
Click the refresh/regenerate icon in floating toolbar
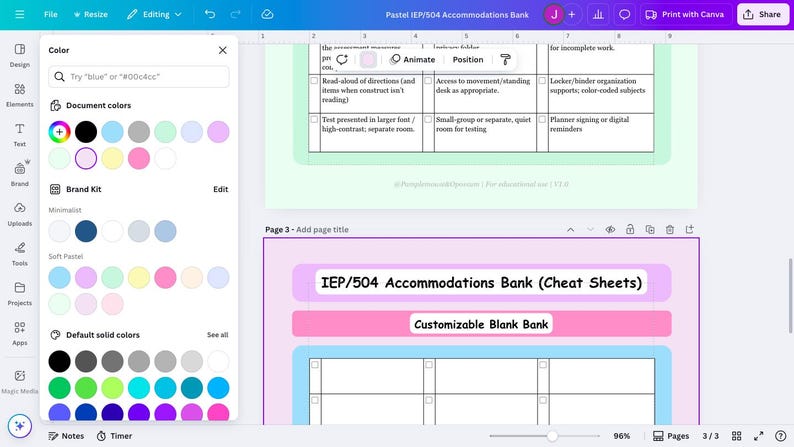click(342, 59)
